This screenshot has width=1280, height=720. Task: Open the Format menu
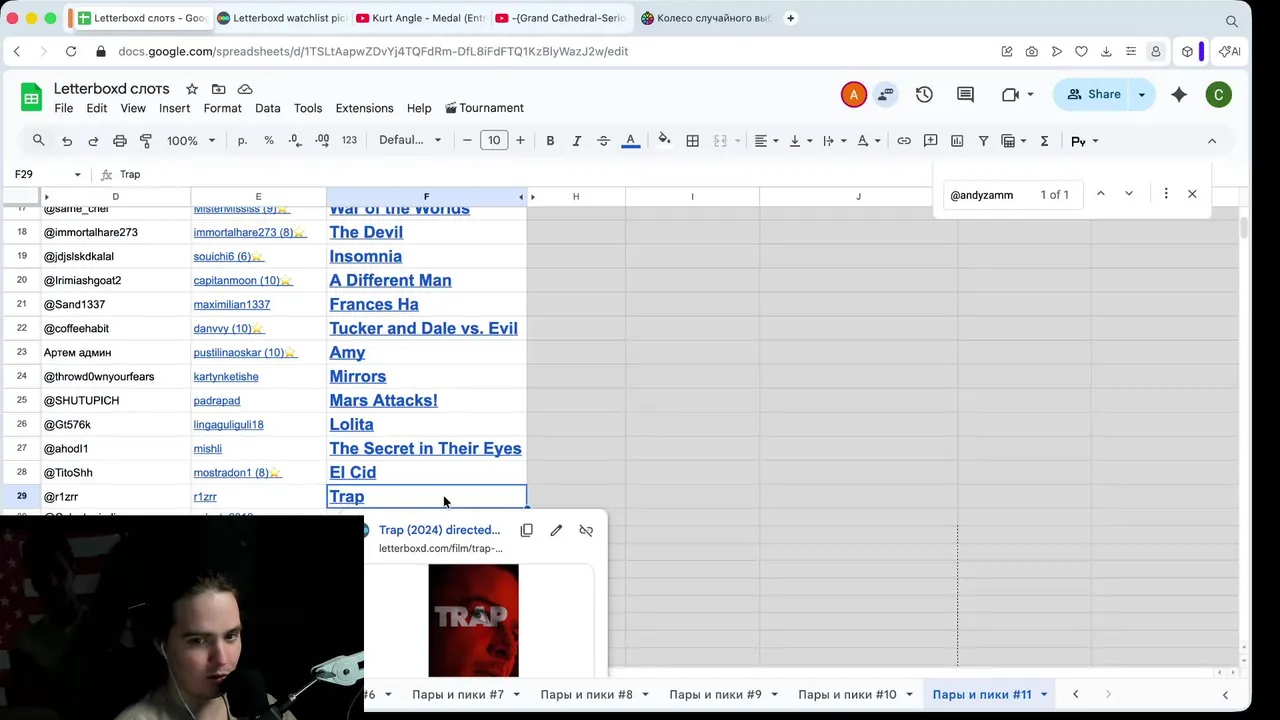coord(223,108)
